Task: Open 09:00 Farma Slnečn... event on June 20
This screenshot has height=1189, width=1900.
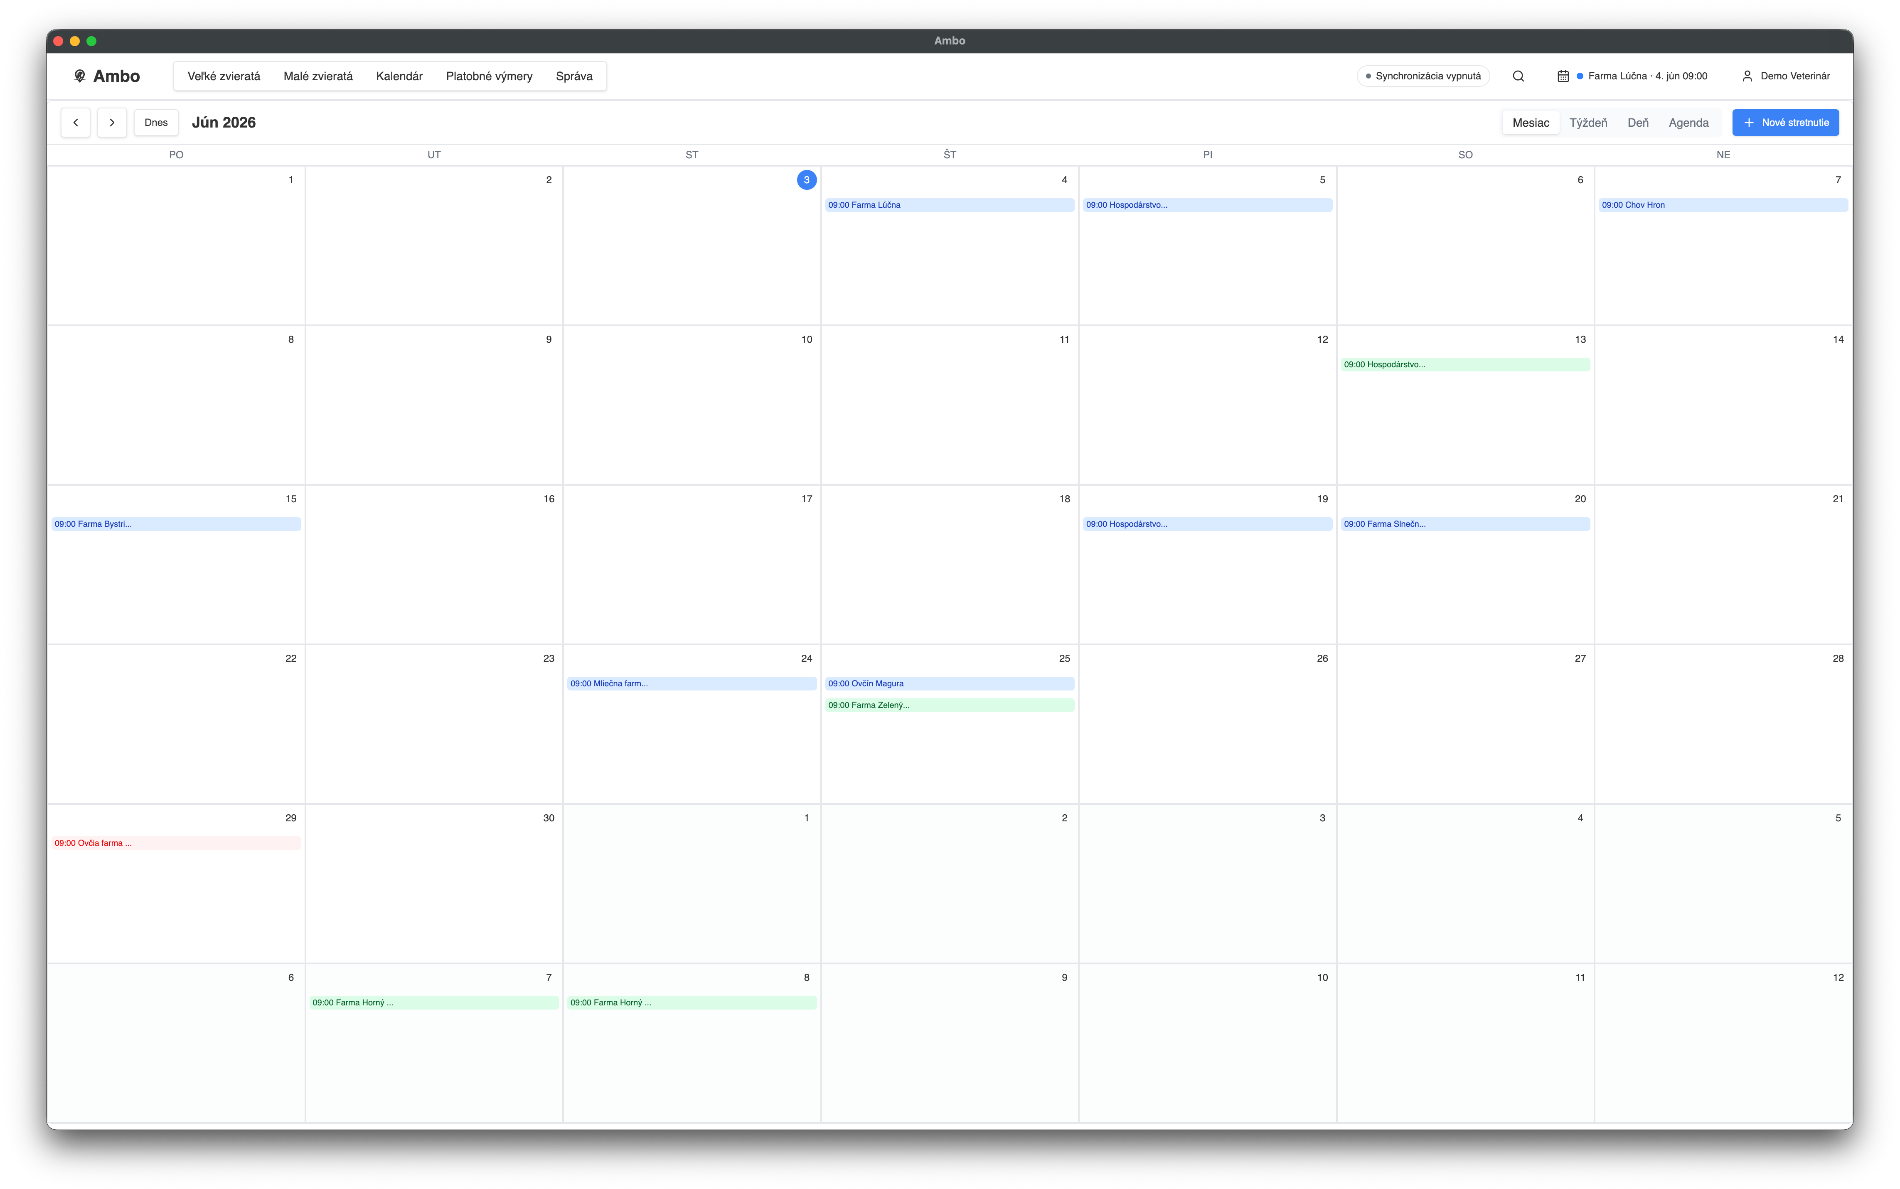Action: [x=1465, y=524]
